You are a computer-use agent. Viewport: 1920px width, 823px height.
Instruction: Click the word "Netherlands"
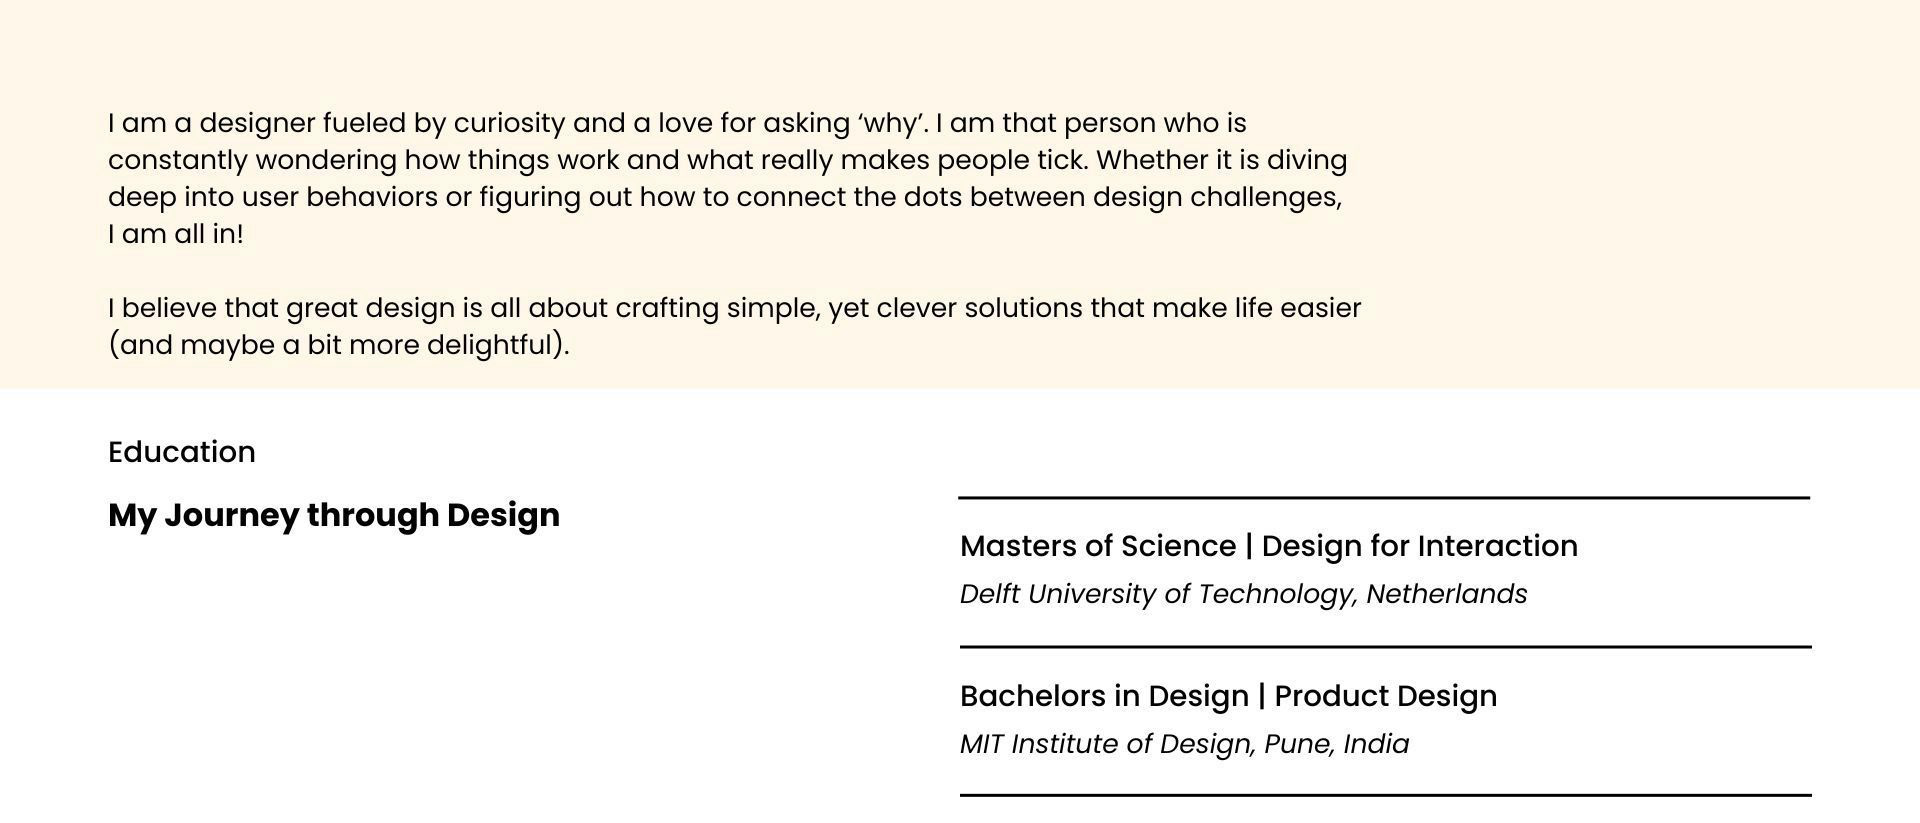1446,594
